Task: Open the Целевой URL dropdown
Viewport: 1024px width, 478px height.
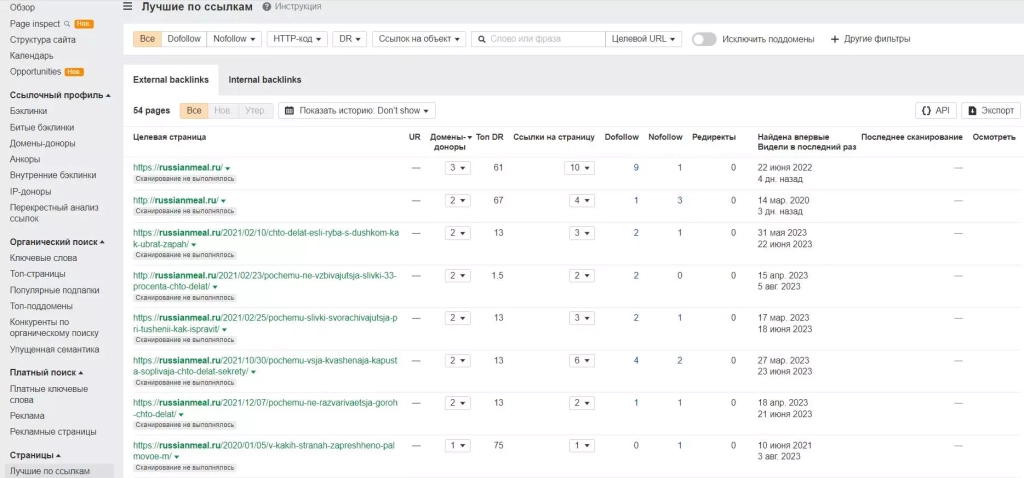Action: (644, 39)
